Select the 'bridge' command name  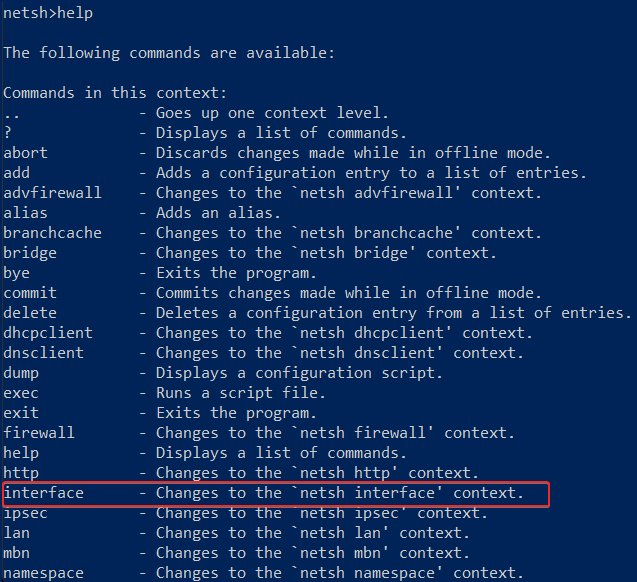click(30, 253)
